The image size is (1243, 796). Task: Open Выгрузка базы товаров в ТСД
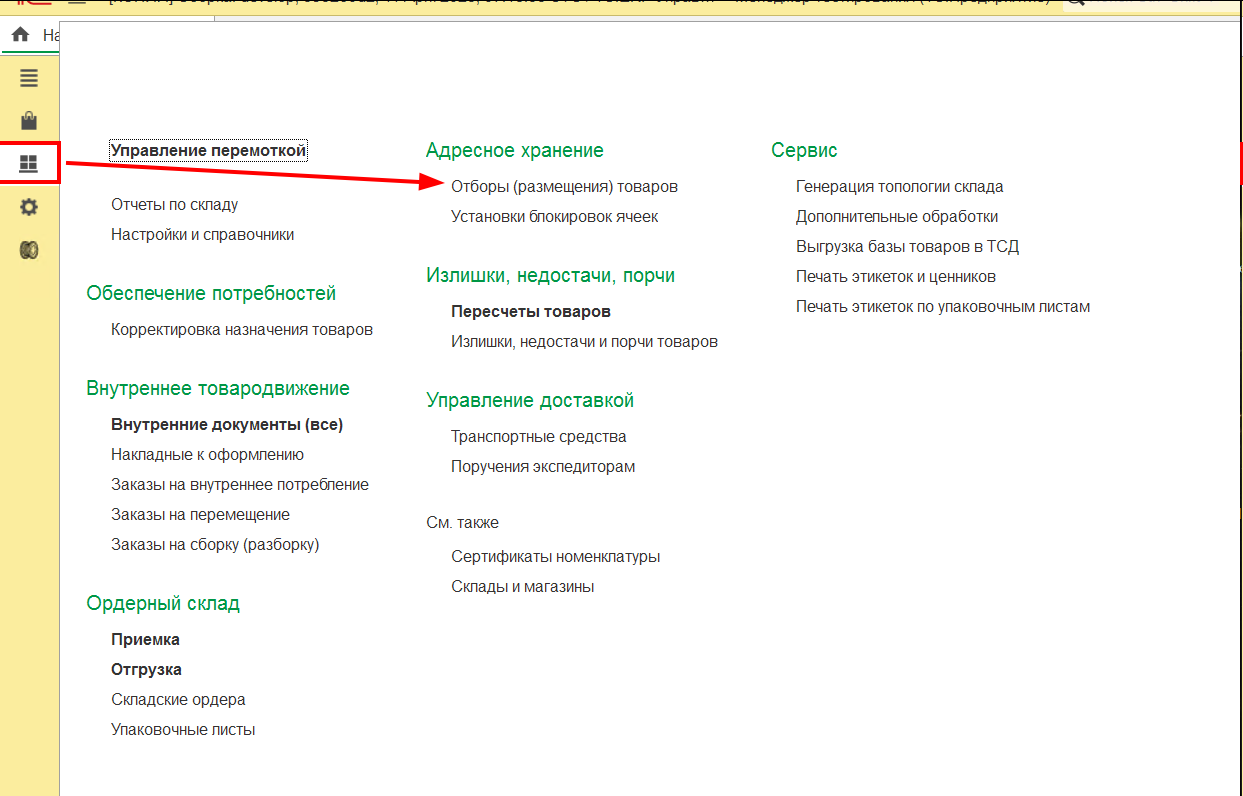pos(908,247)
